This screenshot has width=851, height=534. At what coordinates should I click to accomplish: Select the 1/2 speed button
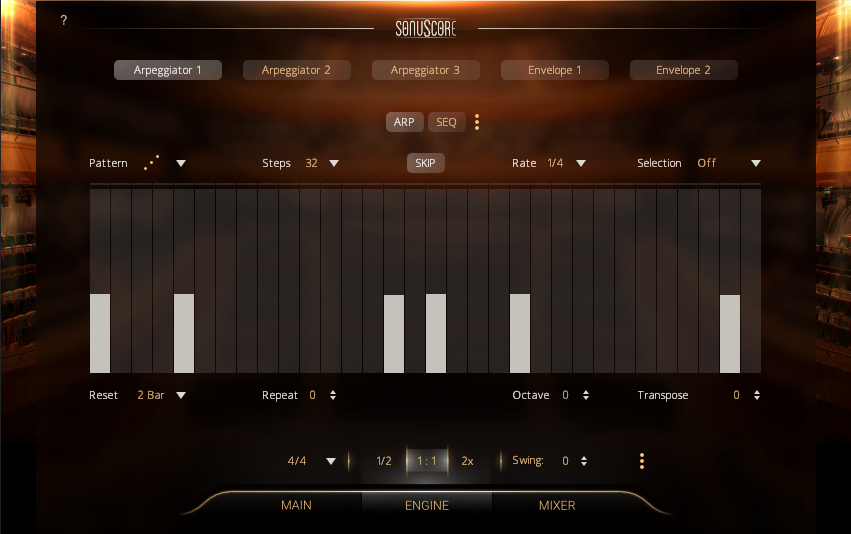(383, 461)
